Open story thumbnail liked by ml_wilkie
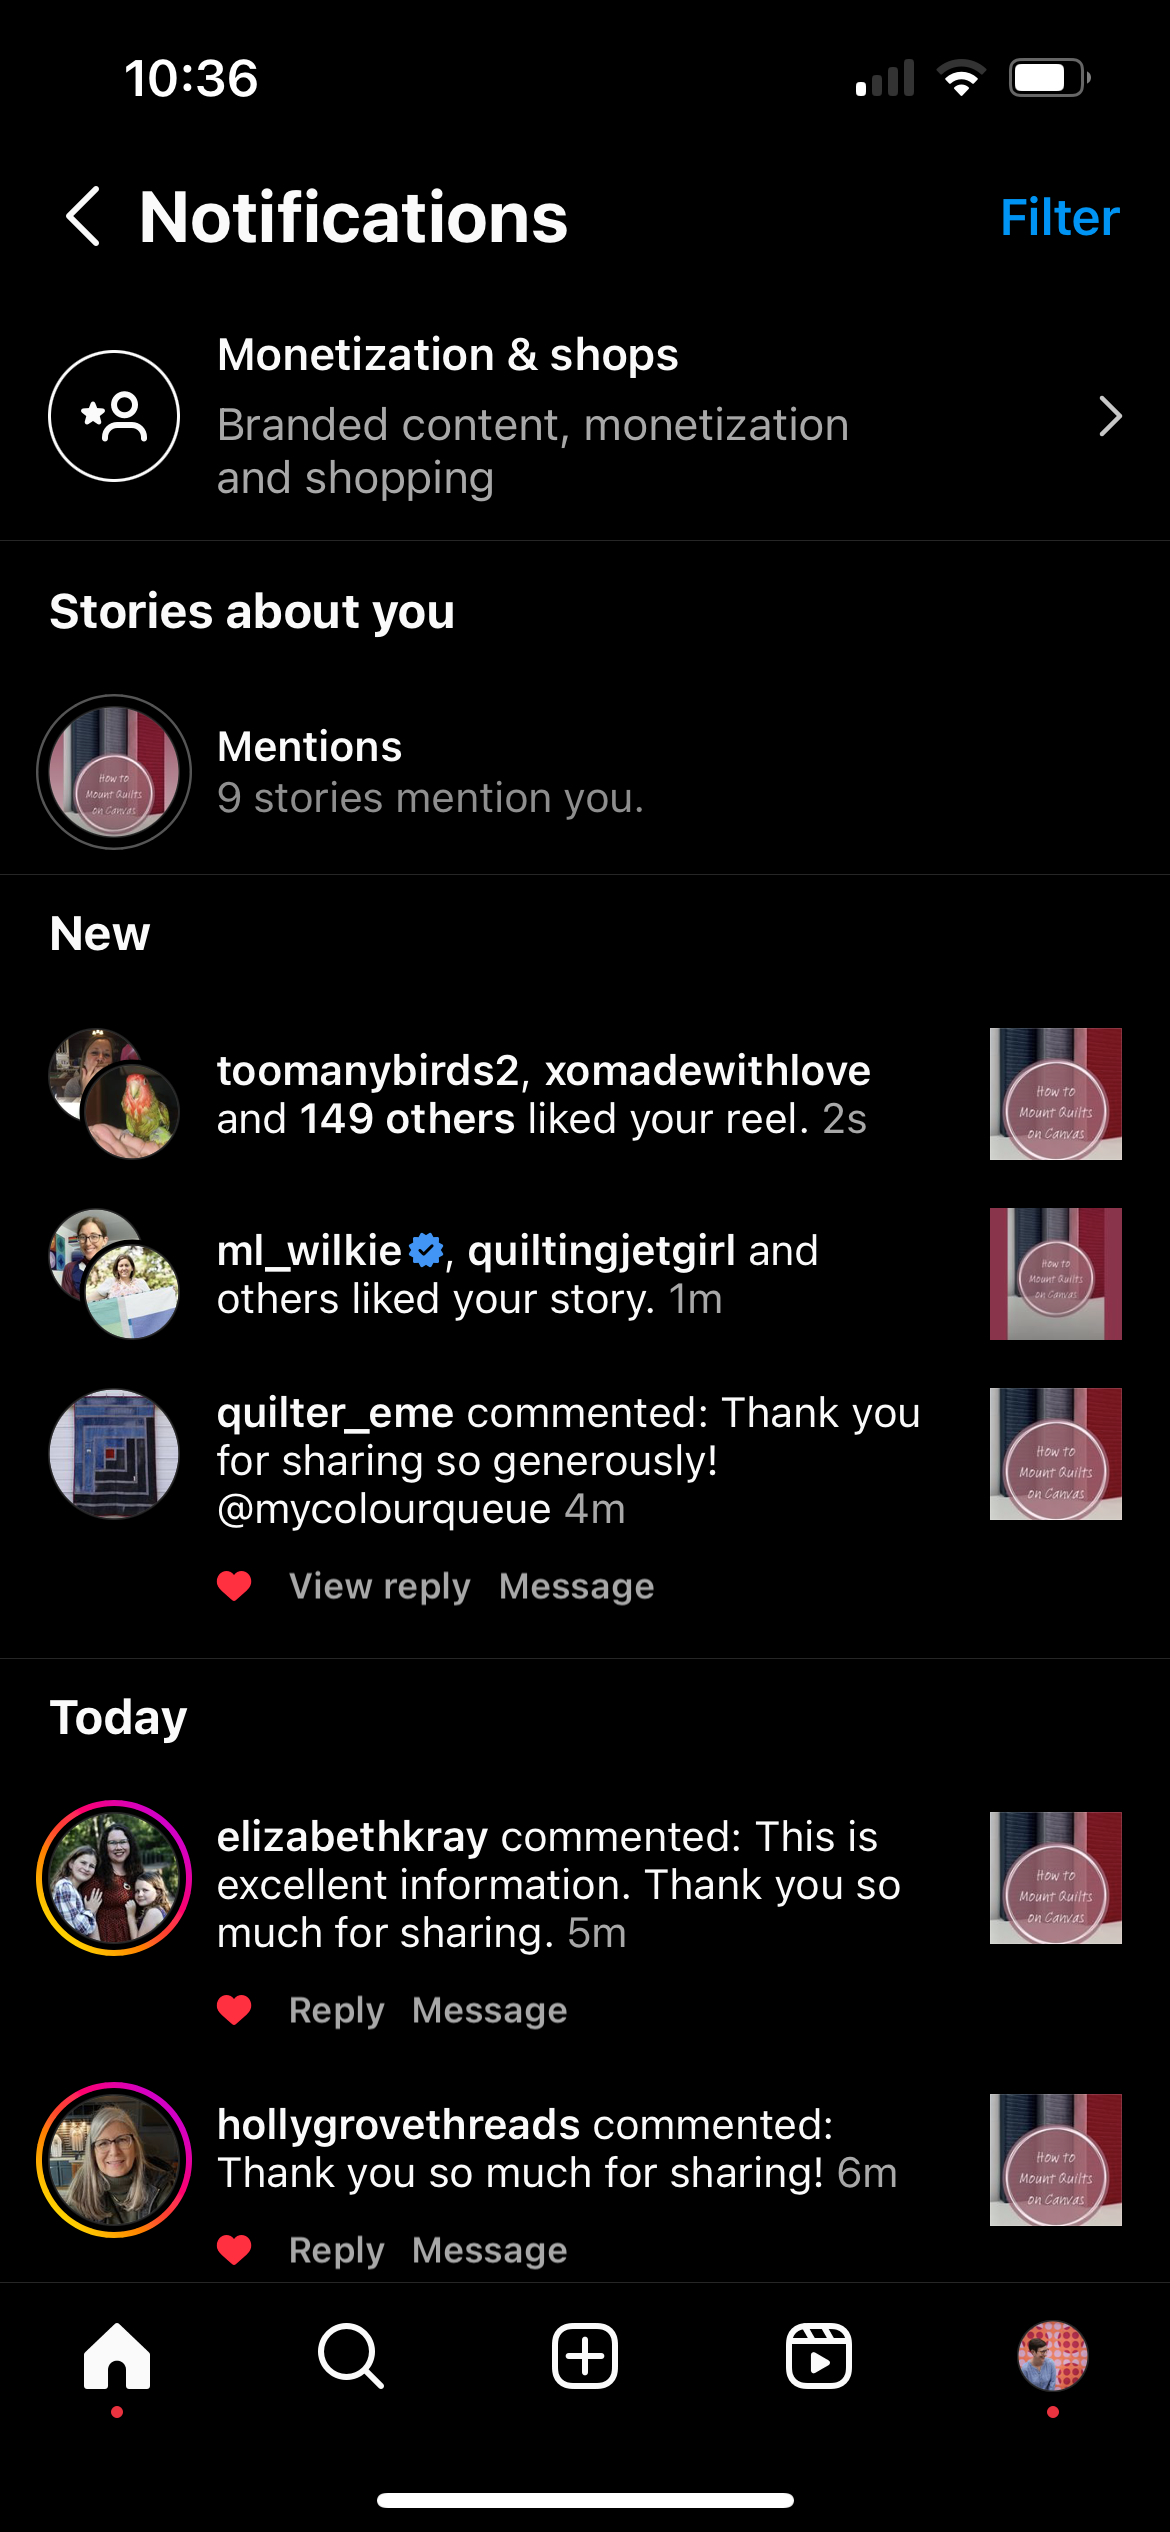This screenshot has width=1170, height=2532. tap(1056, 1274)
